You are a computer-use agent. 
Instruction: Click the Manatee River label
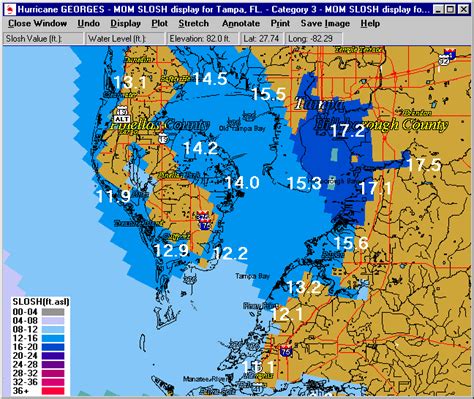point(206,379)
